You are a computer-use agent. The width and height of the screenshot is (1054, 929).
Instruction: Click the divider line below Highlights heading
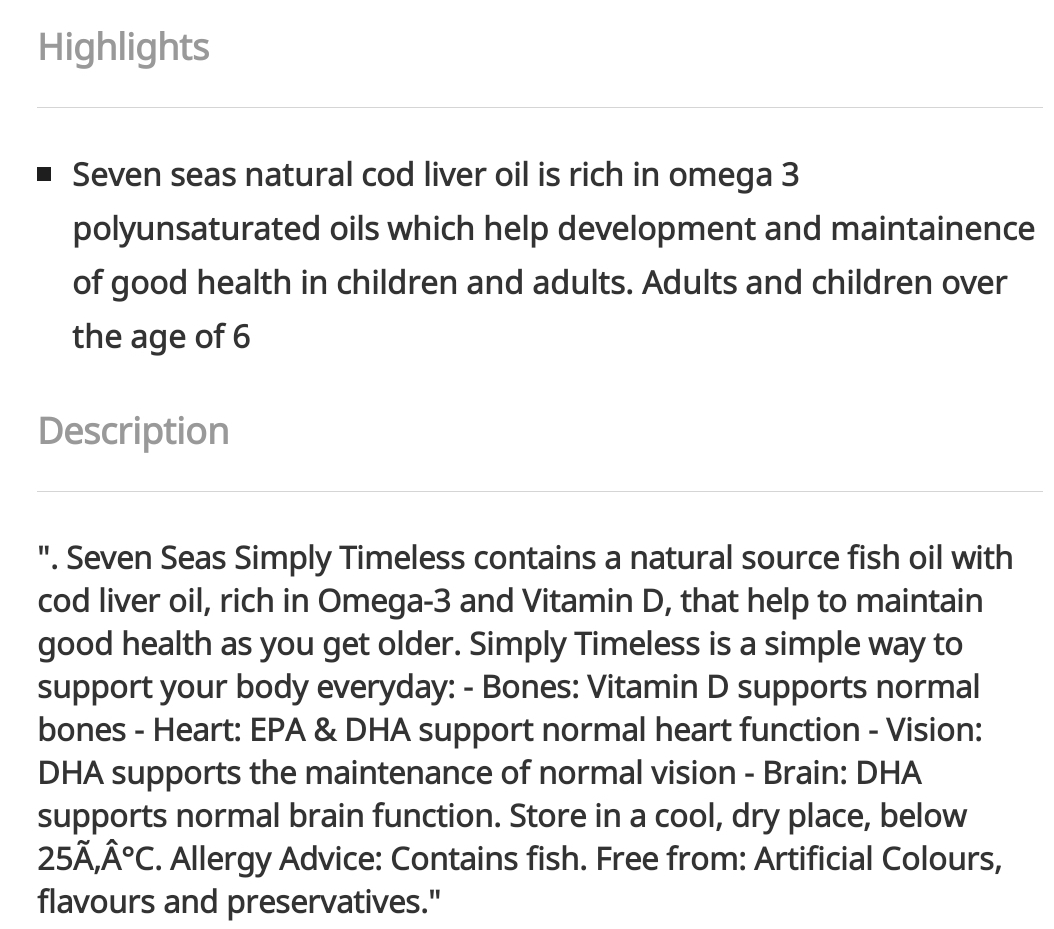tap(540, 107)
